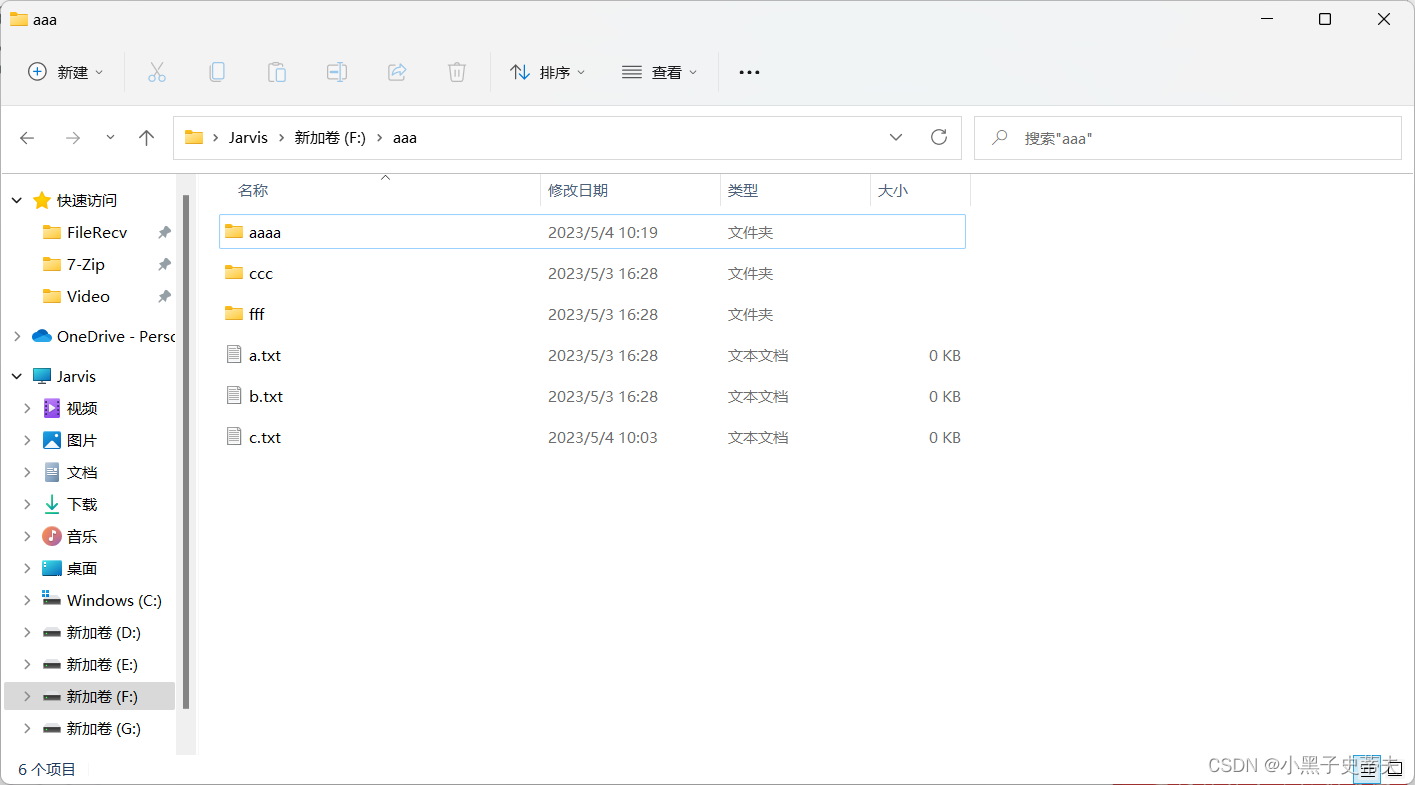Click the Copy icon in toolbar
The height and width of the screenshot is (785, 1415).
pos(216,72)
